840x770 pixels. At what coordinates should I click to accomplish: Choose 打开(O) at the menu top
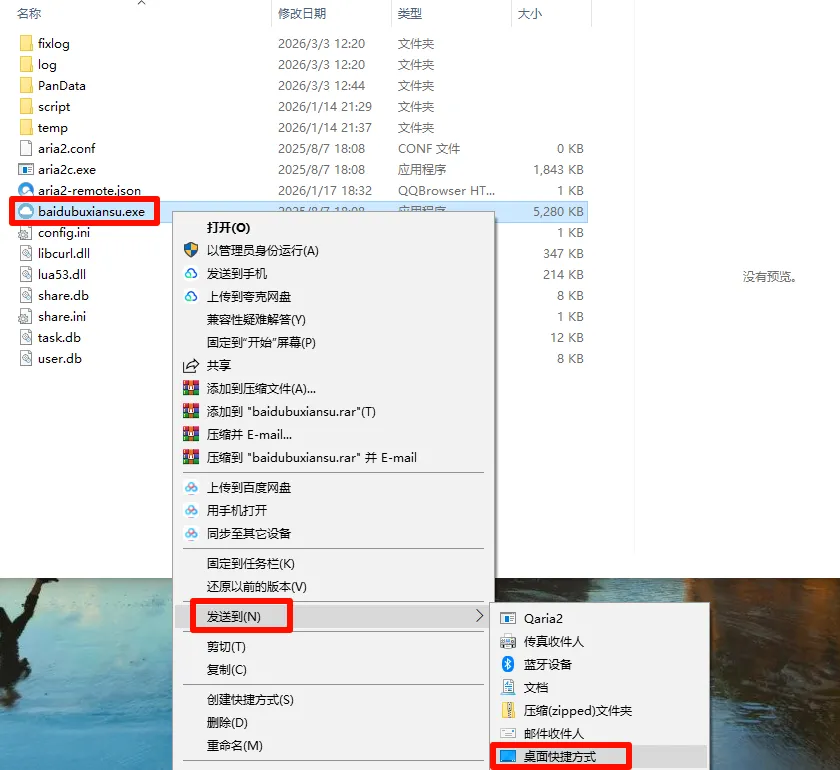coord(229,227)
